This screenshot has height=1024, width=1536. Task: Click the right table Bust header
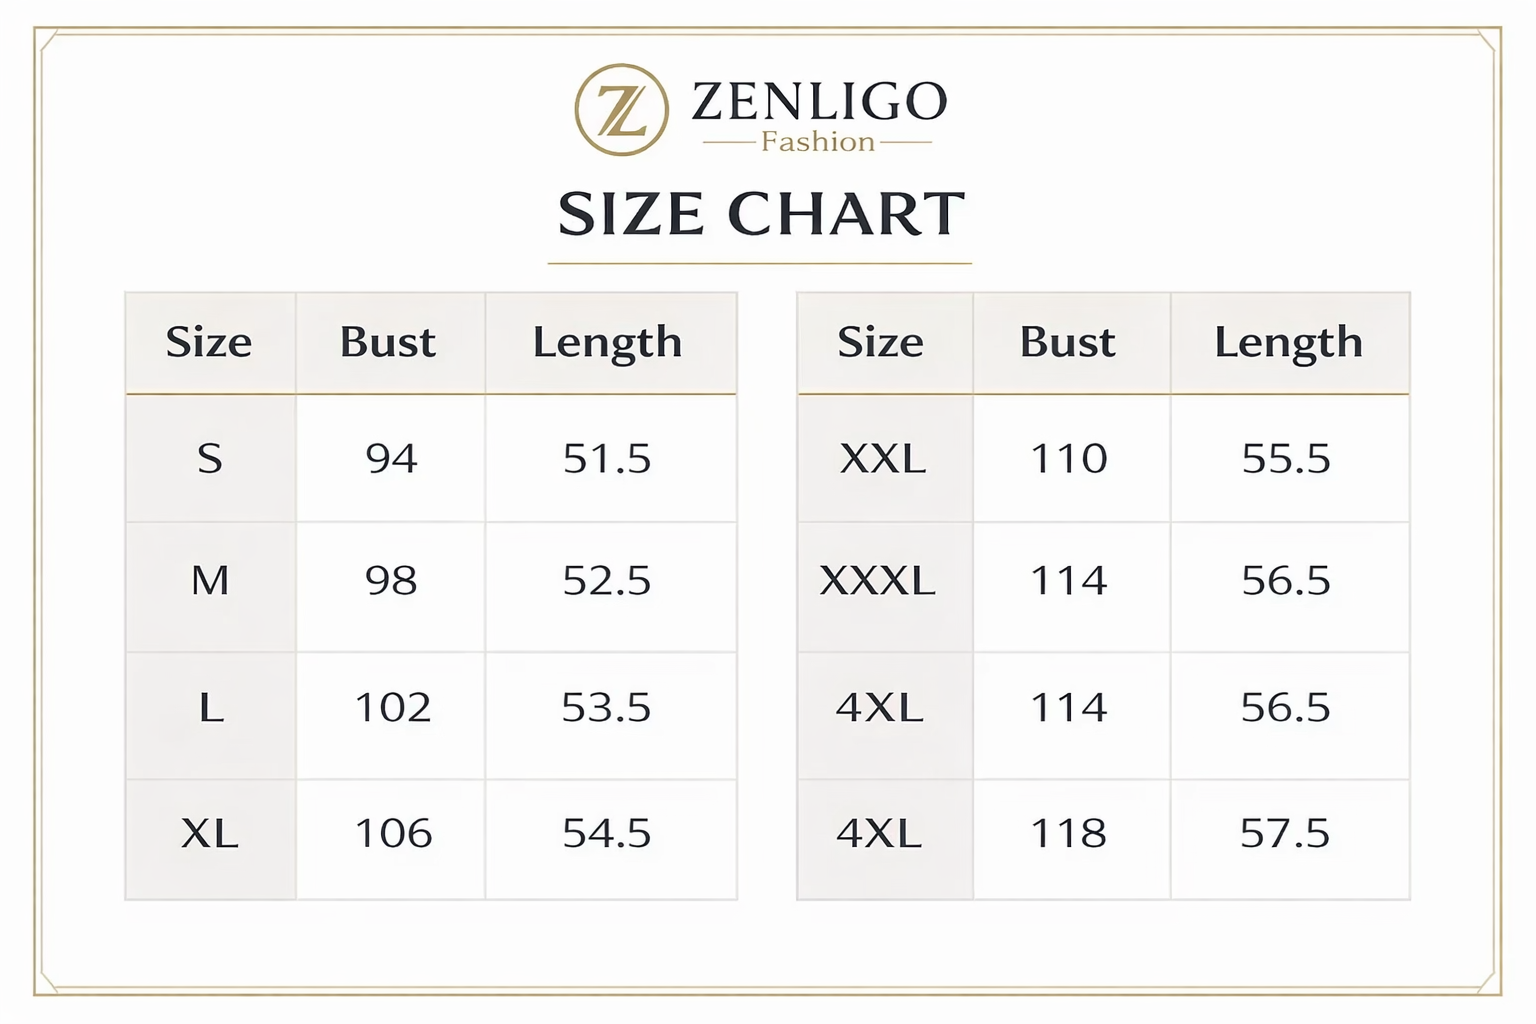pyautogui.click(x=1067, y=342)
